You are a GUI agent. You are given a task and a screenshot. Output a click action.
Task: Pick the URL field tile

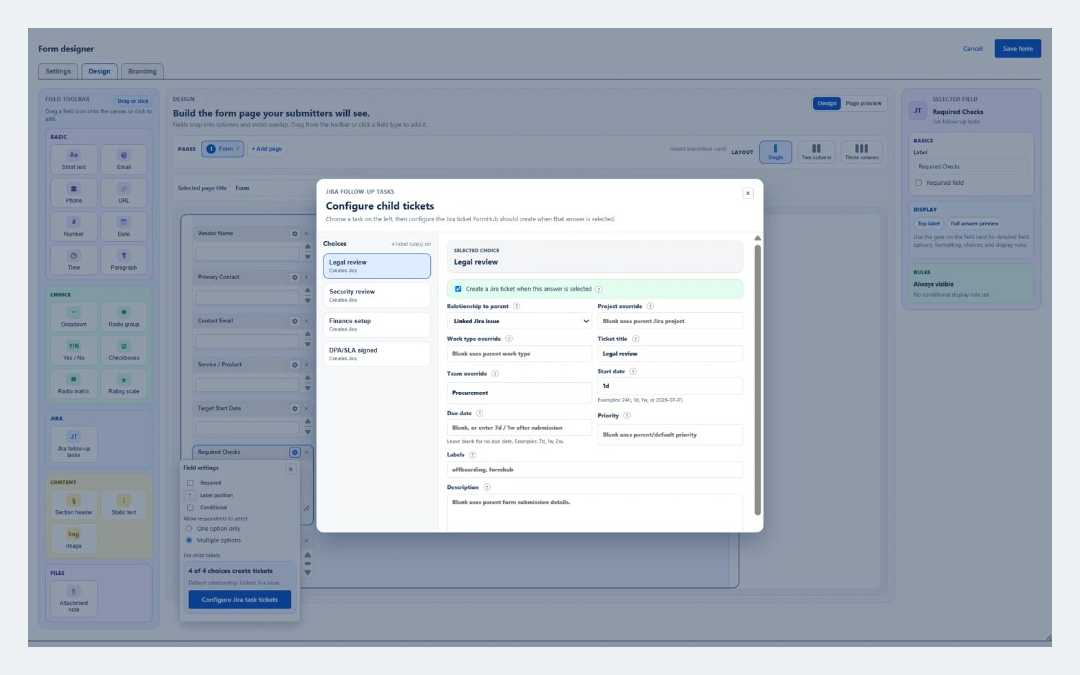click(x=123, y=193)
